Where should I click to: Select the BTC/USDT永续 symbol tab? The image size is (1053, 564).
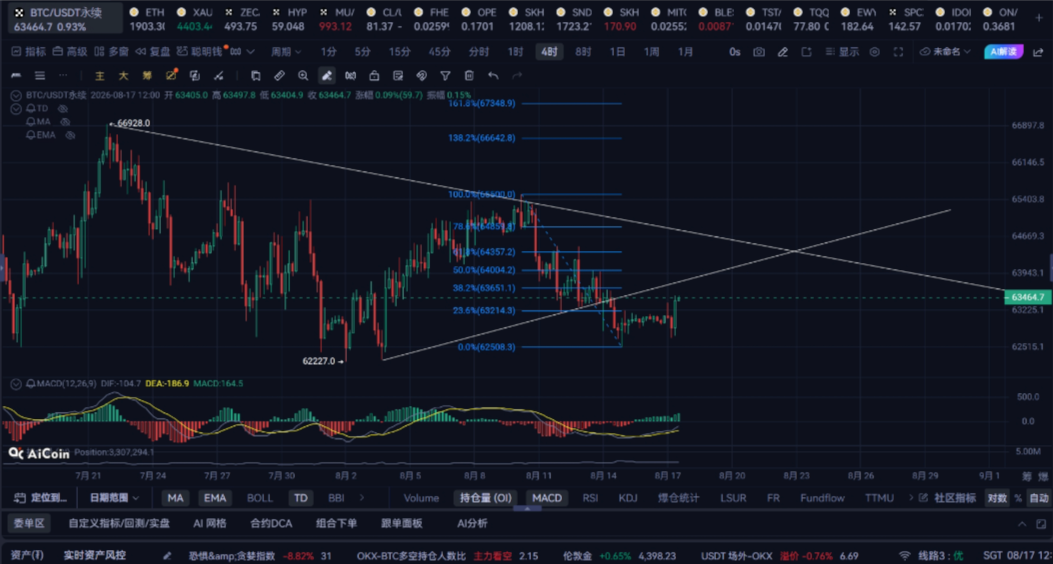[x=65, y=19]
